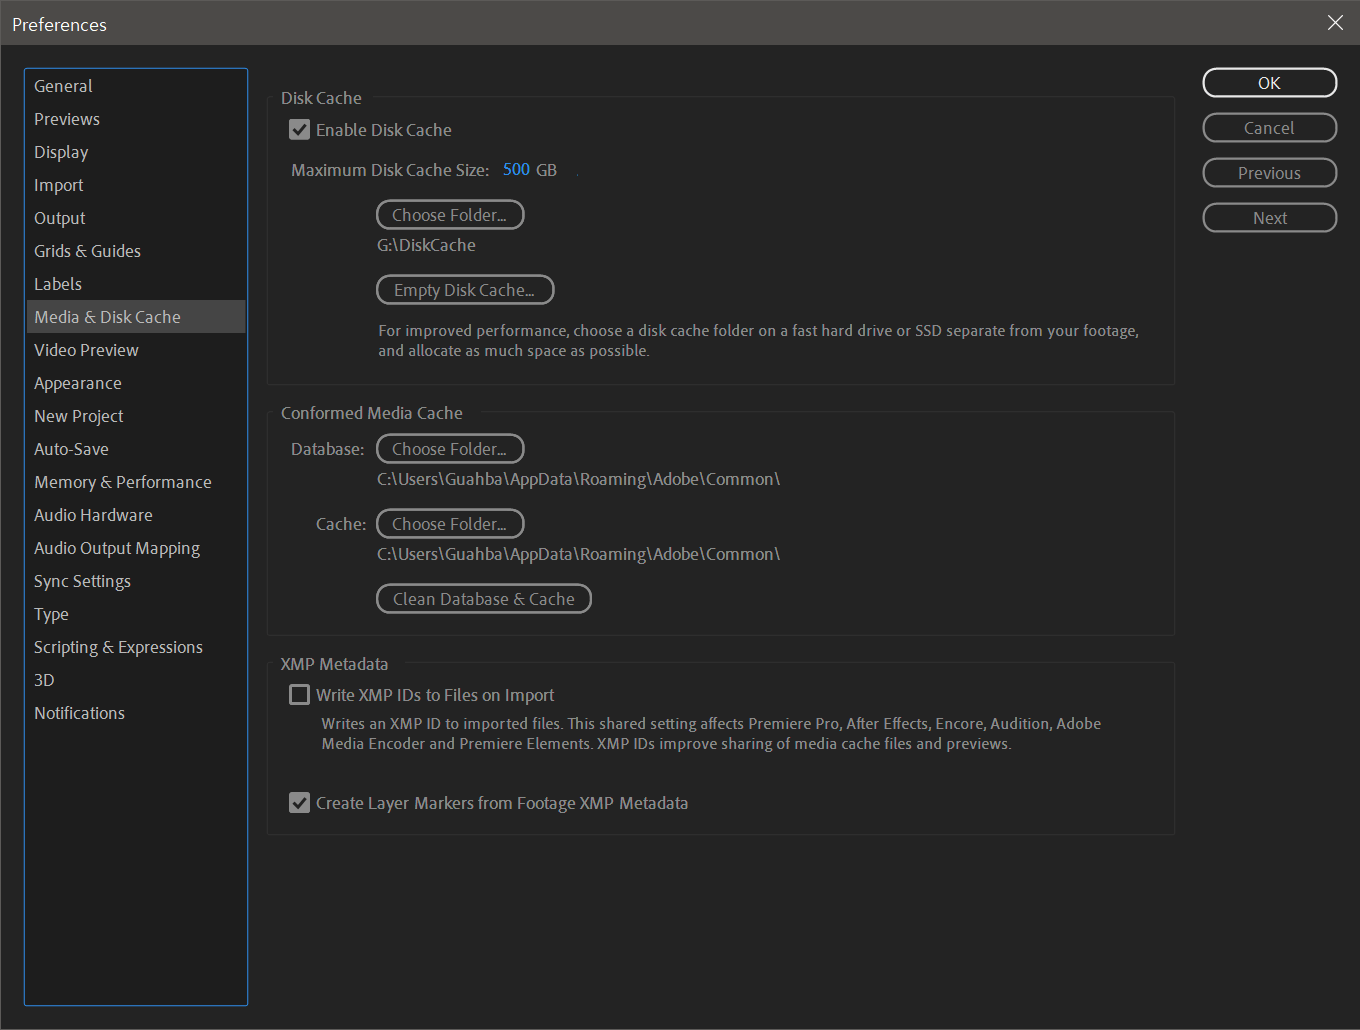Uncheck Create Layer Markers from Footage XMP Metadata
Screen dimensions: 1360x1030
coord(299,802)
